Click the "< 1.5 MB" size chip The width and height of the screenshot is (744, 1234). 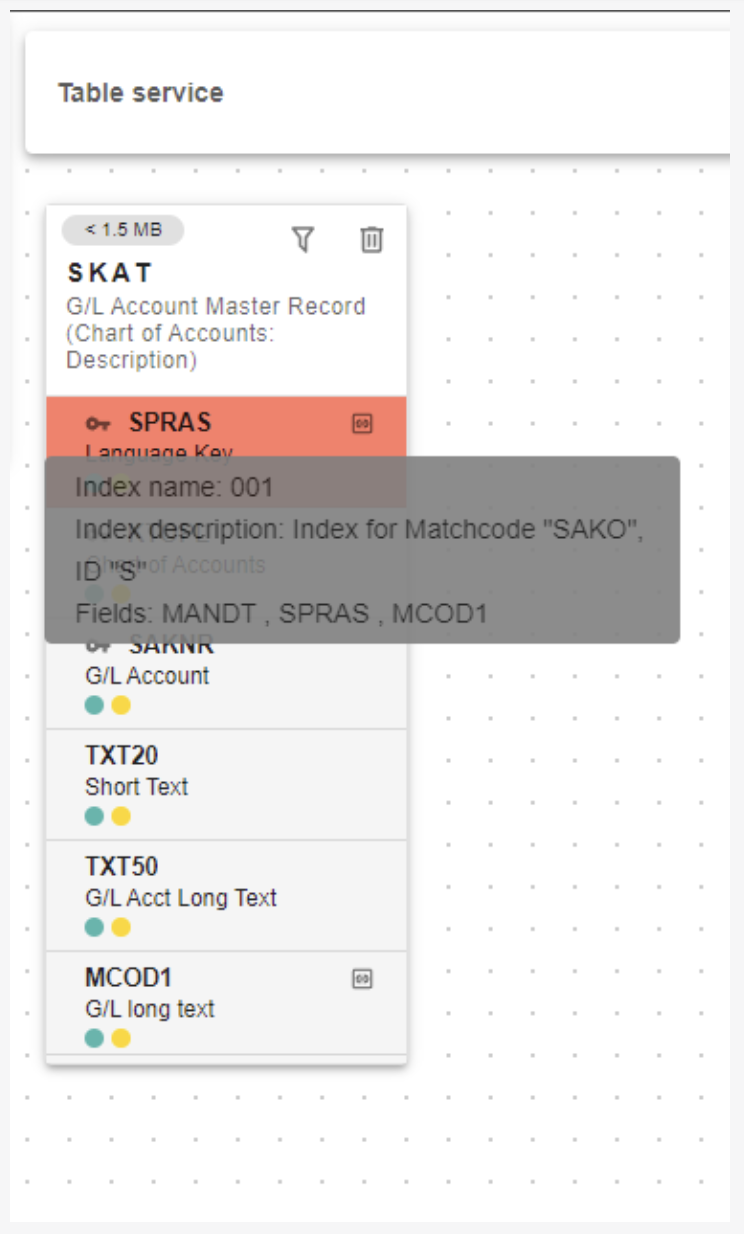(123, 230)
